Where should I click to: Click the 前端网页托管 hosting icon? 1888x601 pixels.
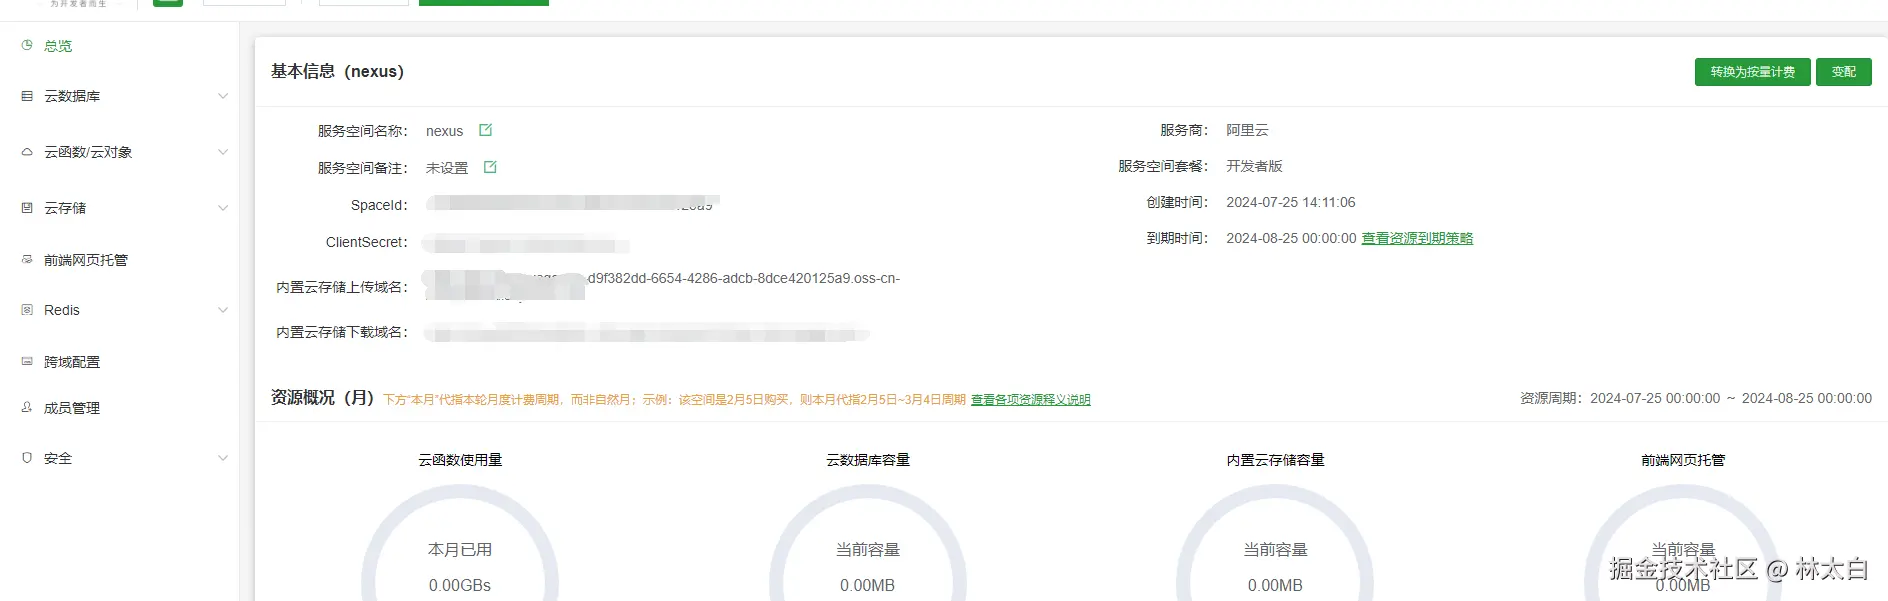coord(27,259)
